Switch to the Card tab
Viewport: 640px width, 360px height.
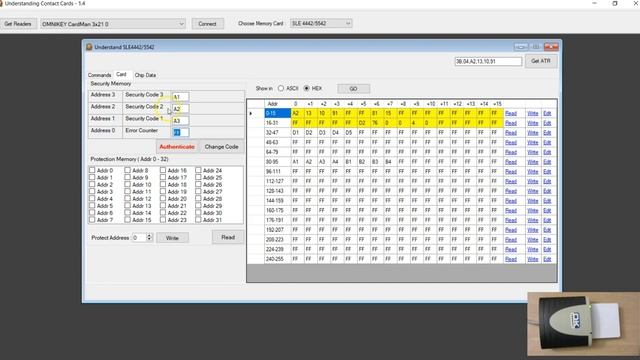coord(121,74)
